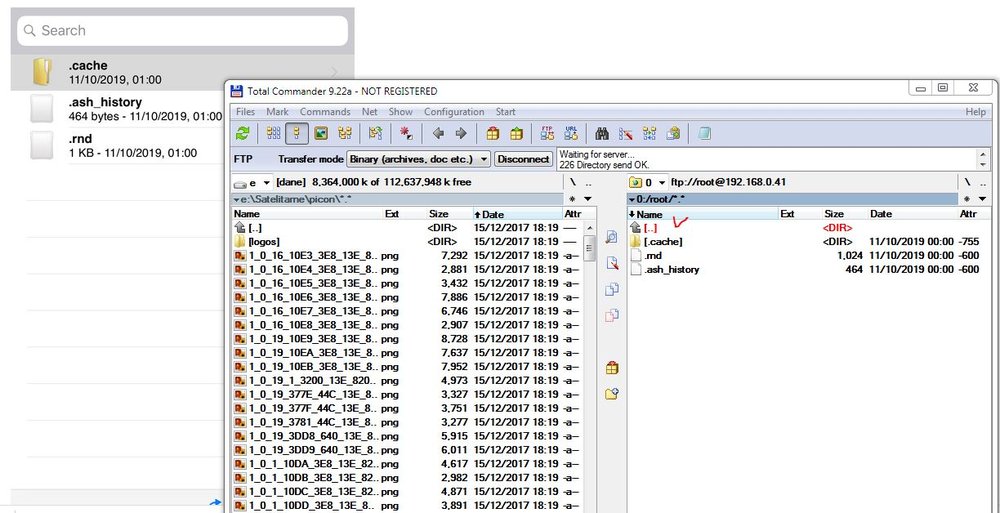Click the green Refresh arrows toolbar icon
The image size is (1000, 513).
[242, 133]
